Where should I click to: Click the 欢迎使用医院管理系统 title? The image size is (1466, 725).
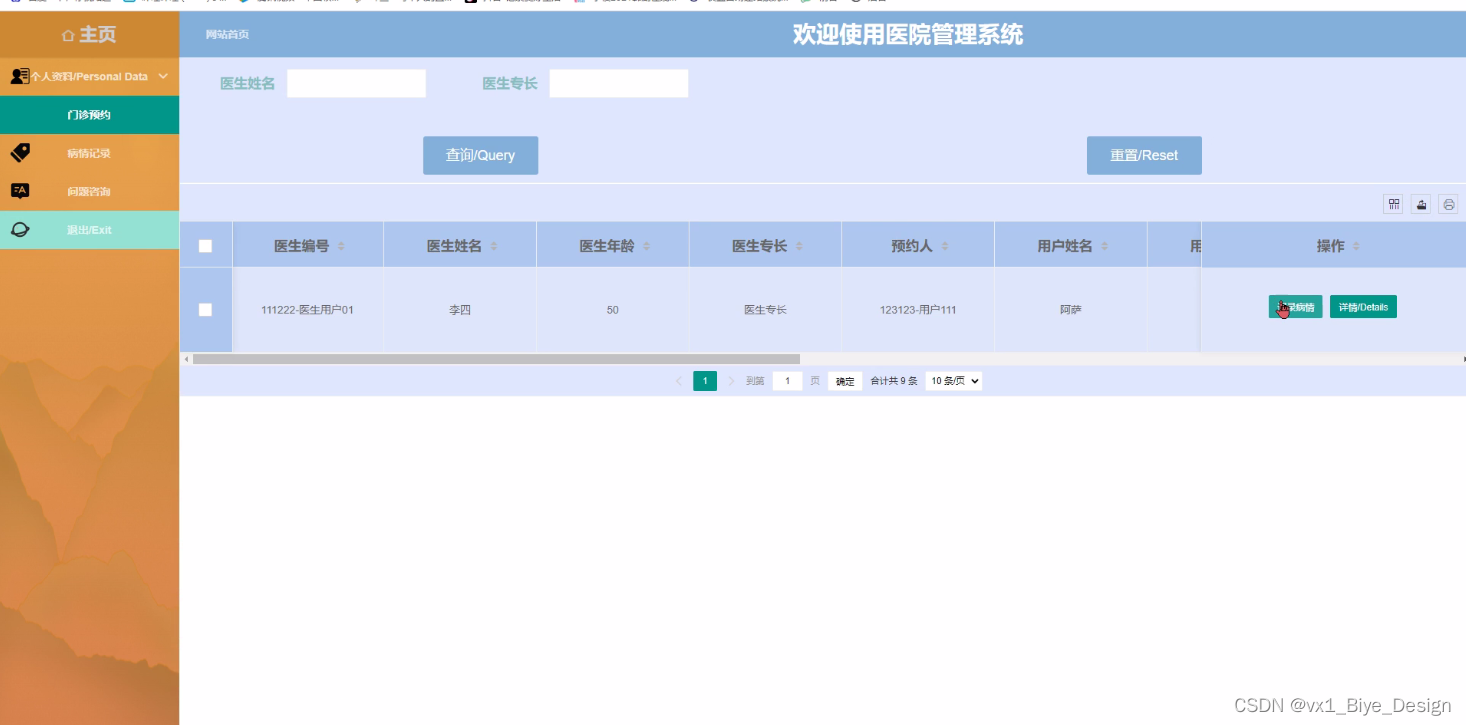[x=908, y=35]
